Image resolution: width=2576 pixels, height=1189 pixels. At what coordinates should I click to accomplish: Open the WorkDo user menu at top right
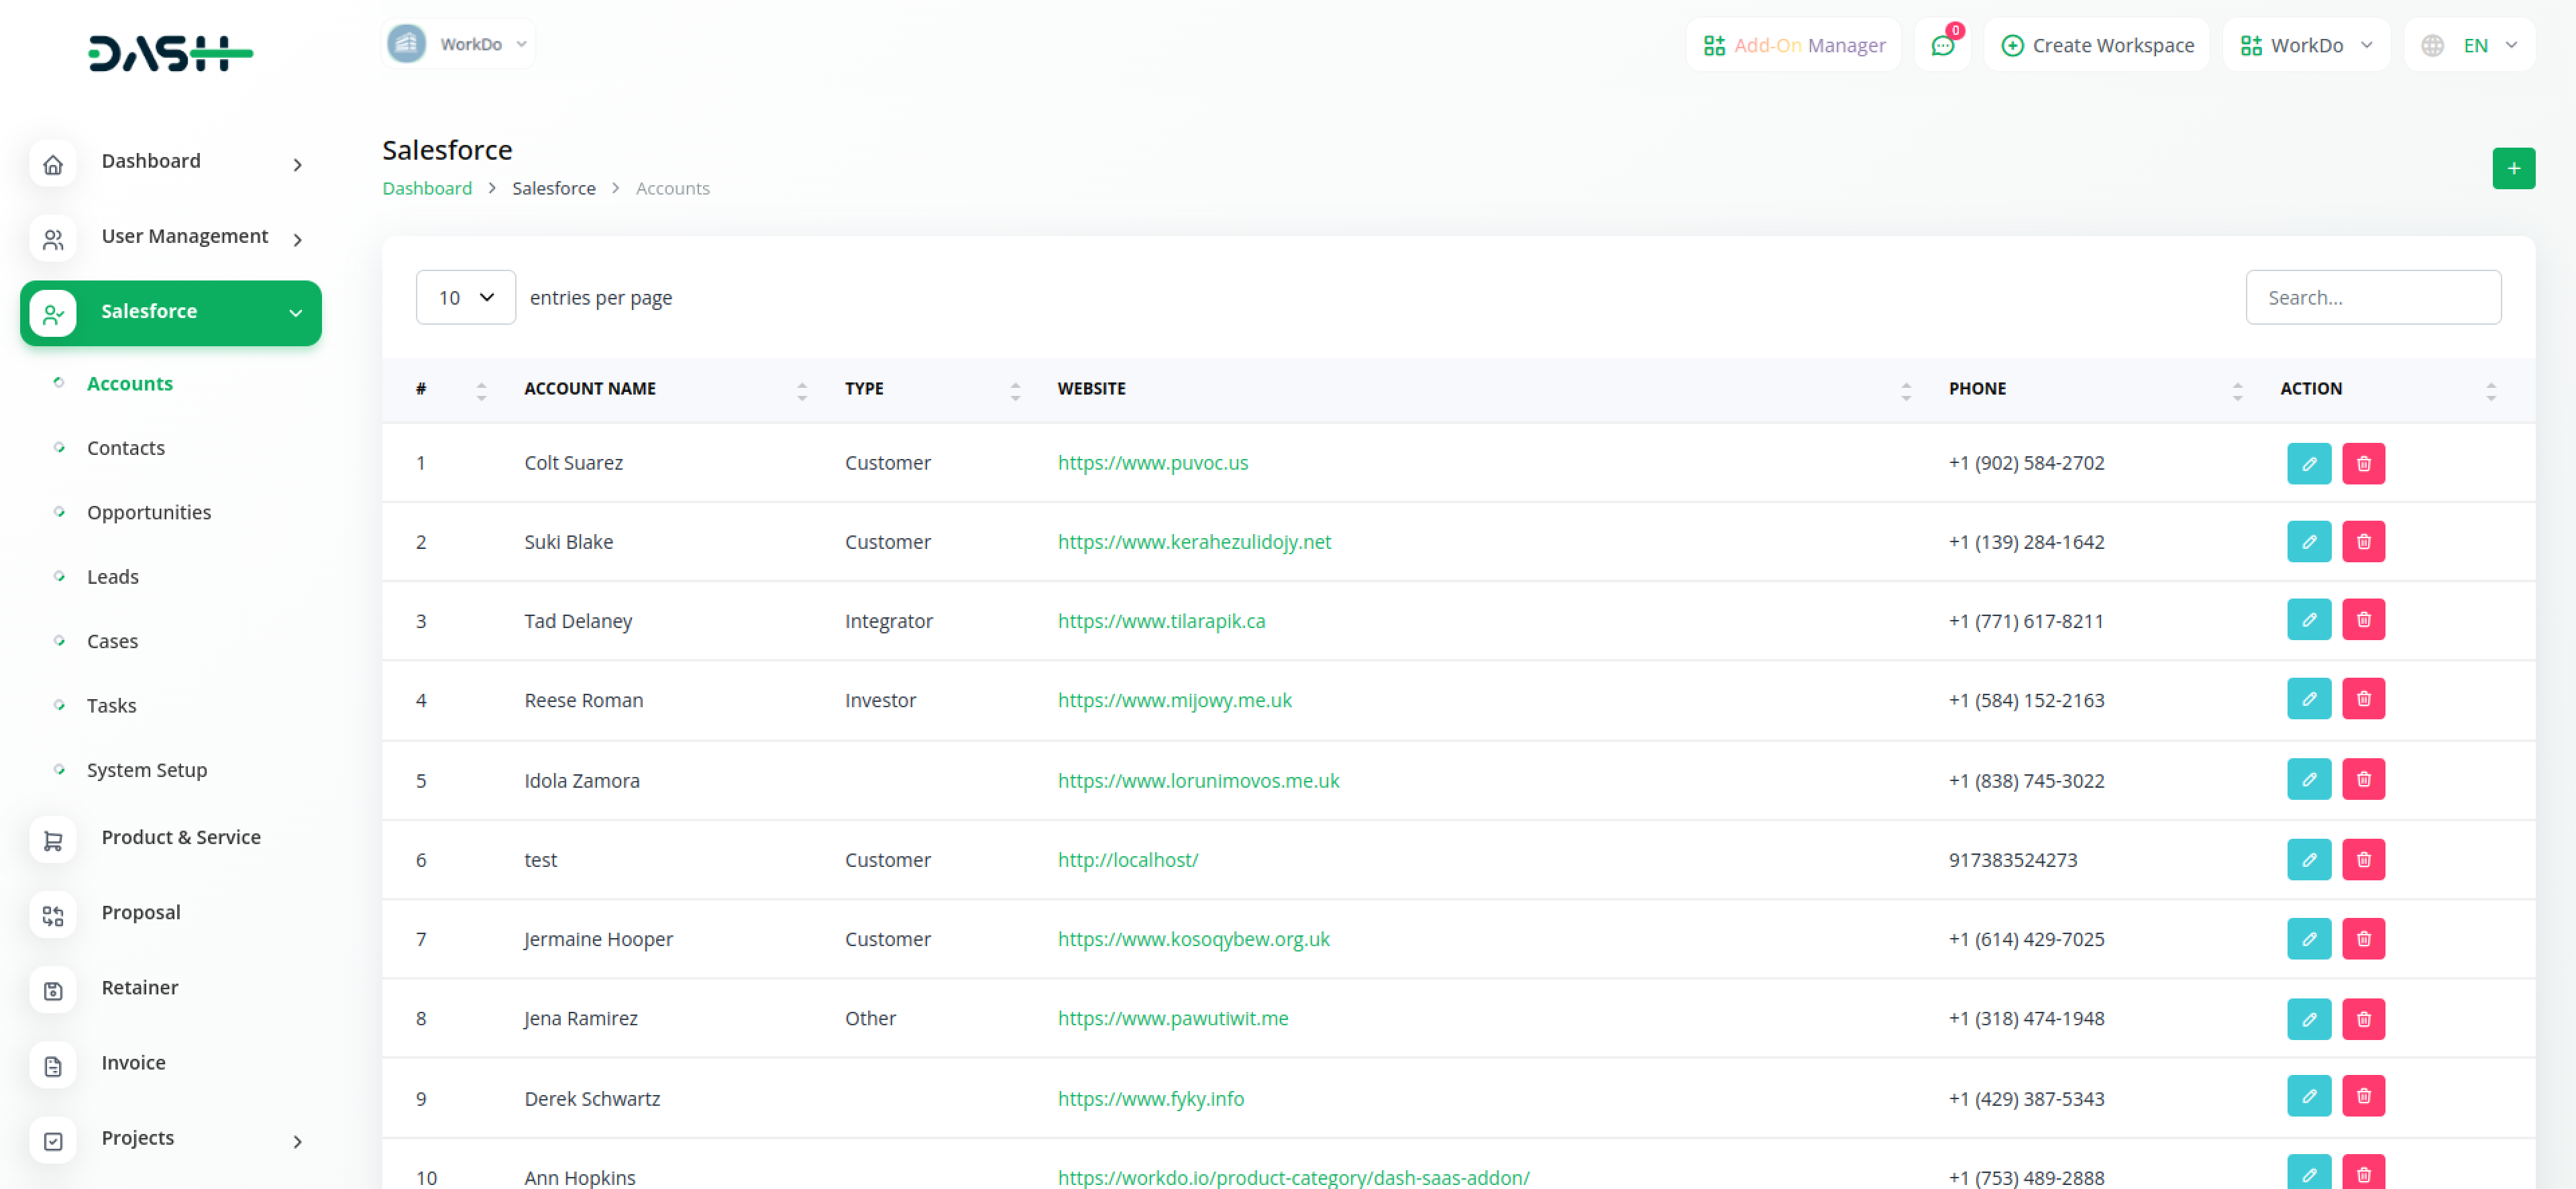click(2306, 45)
